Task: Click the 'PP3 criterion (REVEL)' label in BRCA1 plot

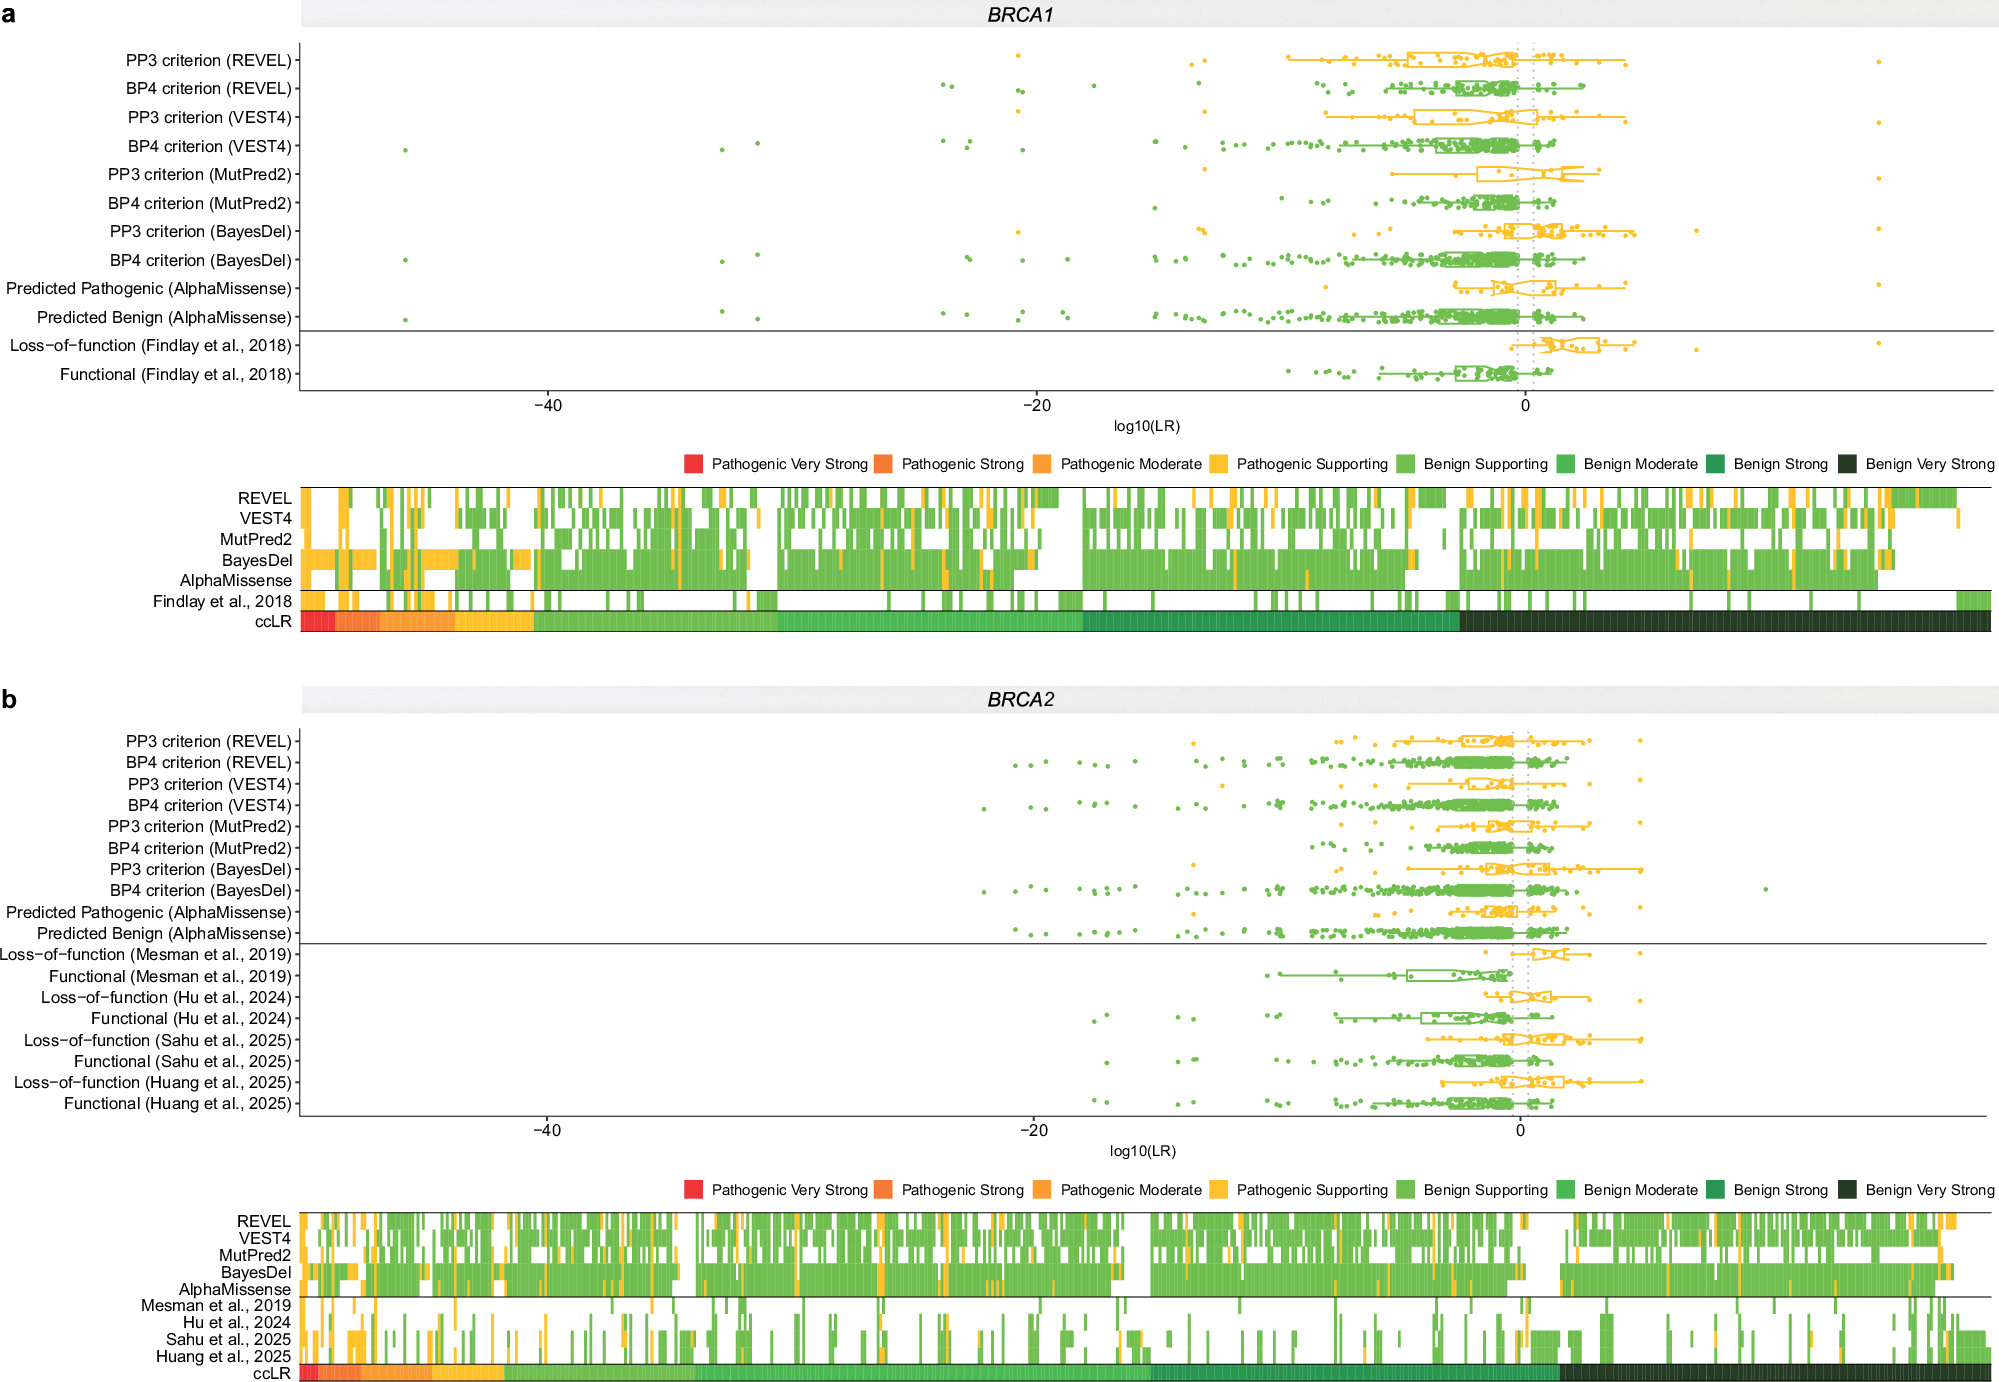Action: pos(208,60)
